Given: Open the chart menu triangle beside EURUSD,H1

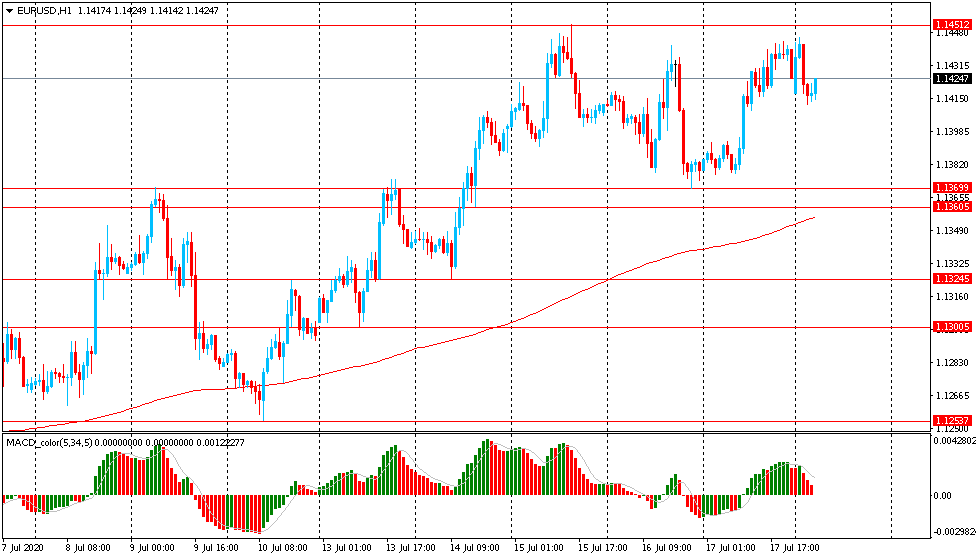Looking at the screenshot, I should [x=9, y=11].
